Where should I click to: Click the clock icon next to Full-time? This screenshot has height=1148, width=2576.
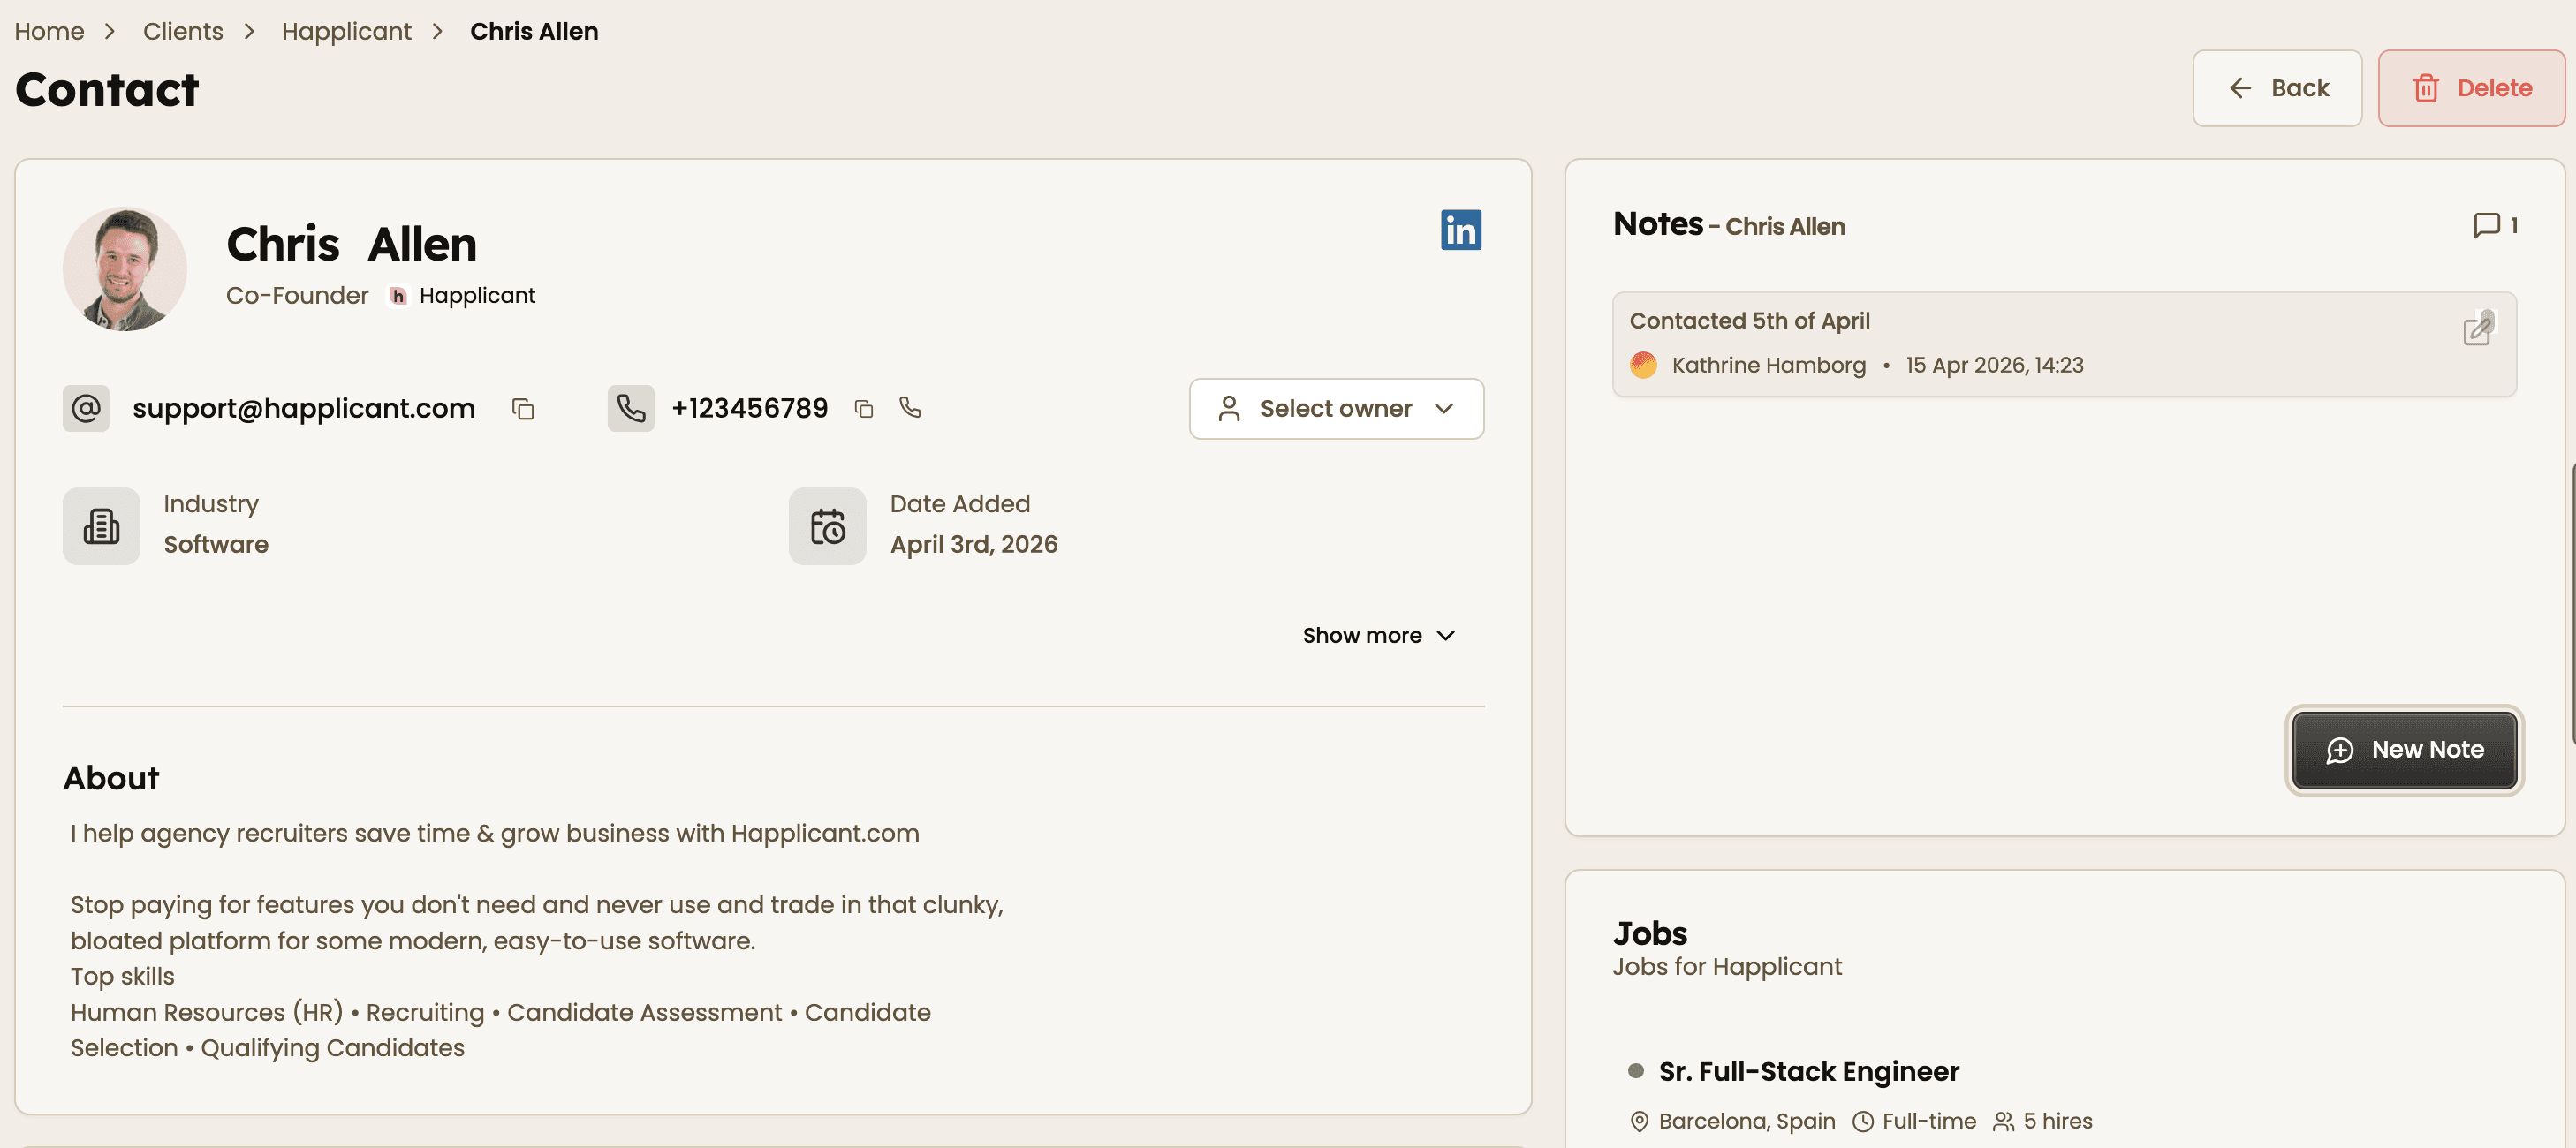pyautogui.click(x=1863, y=1121)
